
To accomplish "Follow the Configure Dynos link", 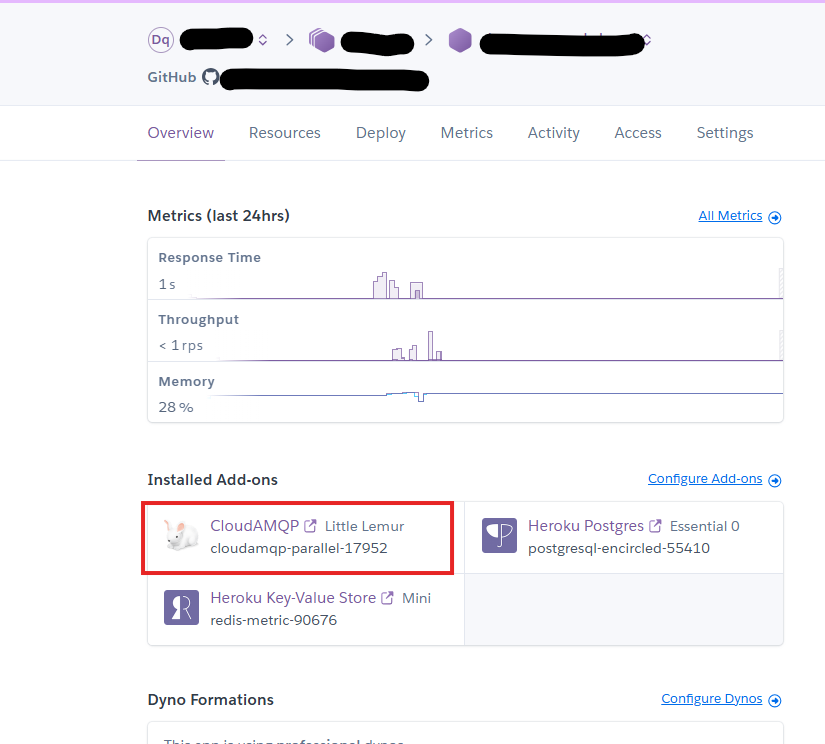I will [x=711, y=699].
